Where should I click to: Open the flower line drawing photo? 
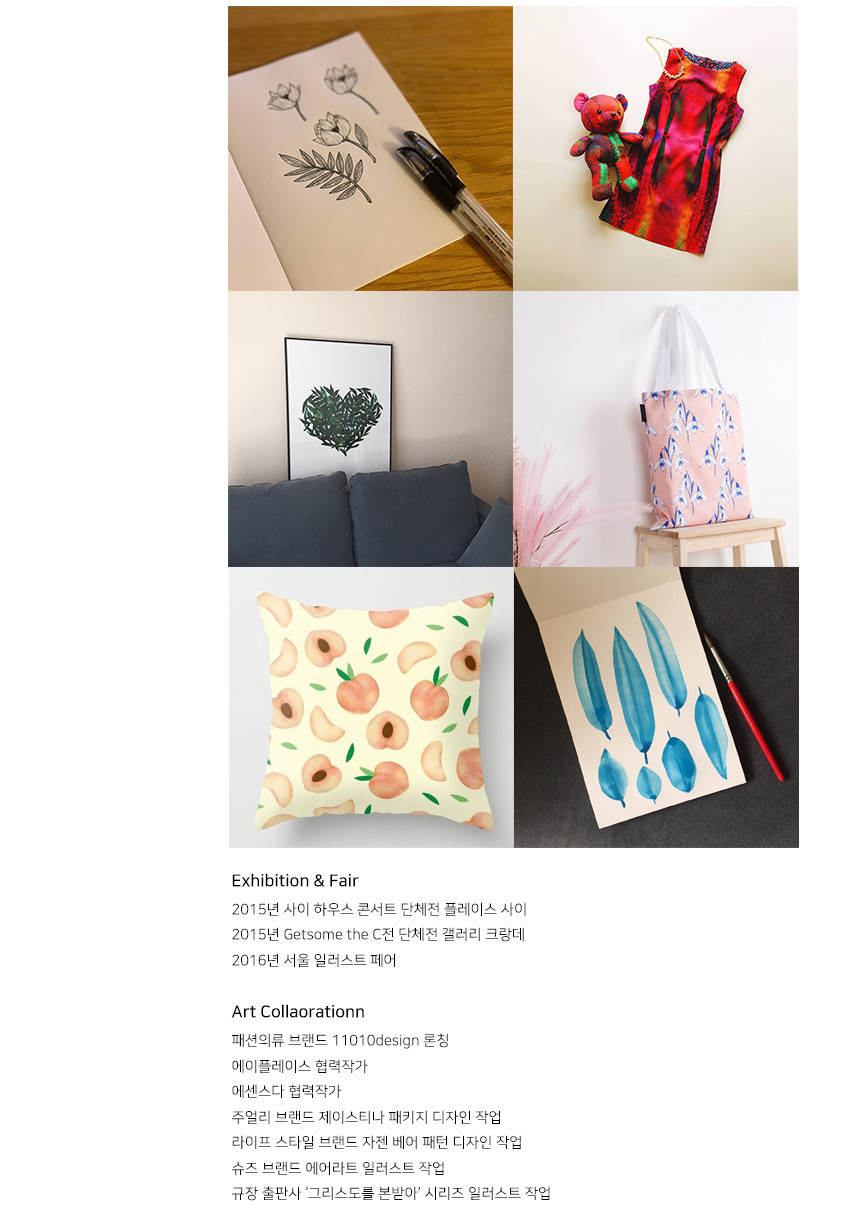[370, 148]
